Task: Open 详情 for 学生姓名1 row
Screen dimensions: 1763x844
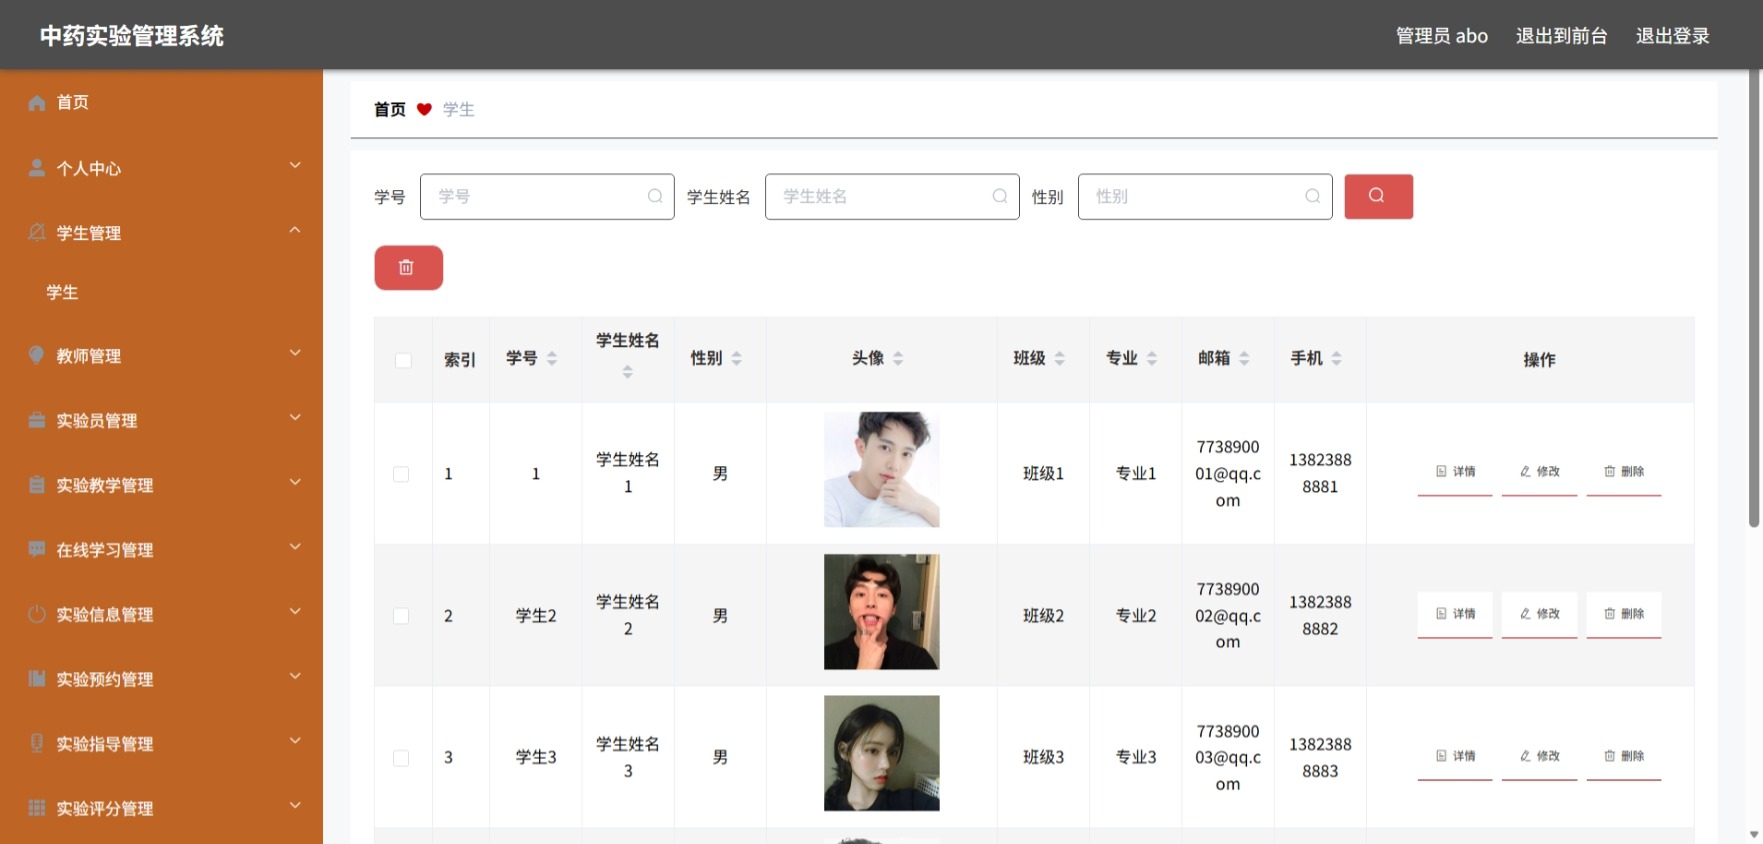Action: tap(1455, 472)
